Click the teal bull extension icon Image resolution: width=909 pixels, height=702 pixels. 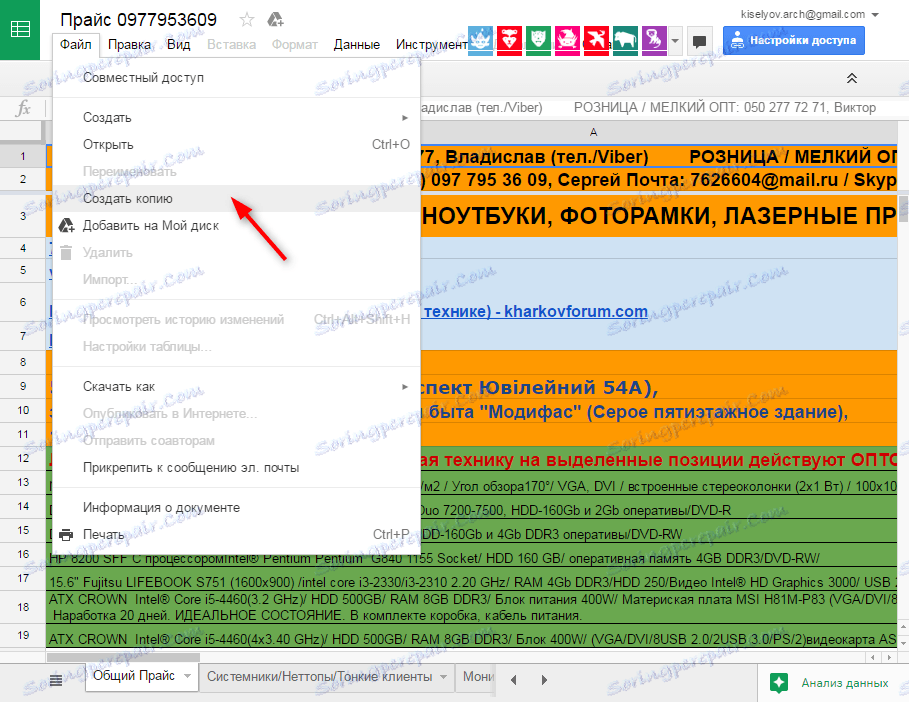pos(624,40)
